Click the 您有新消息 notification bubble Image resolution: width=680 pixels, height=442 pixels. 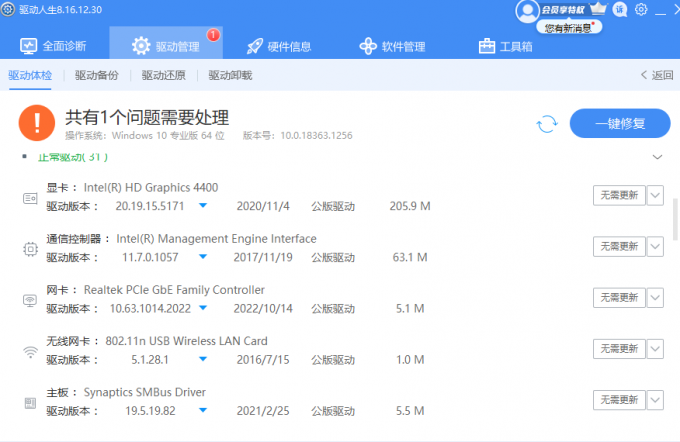[569, 28]
